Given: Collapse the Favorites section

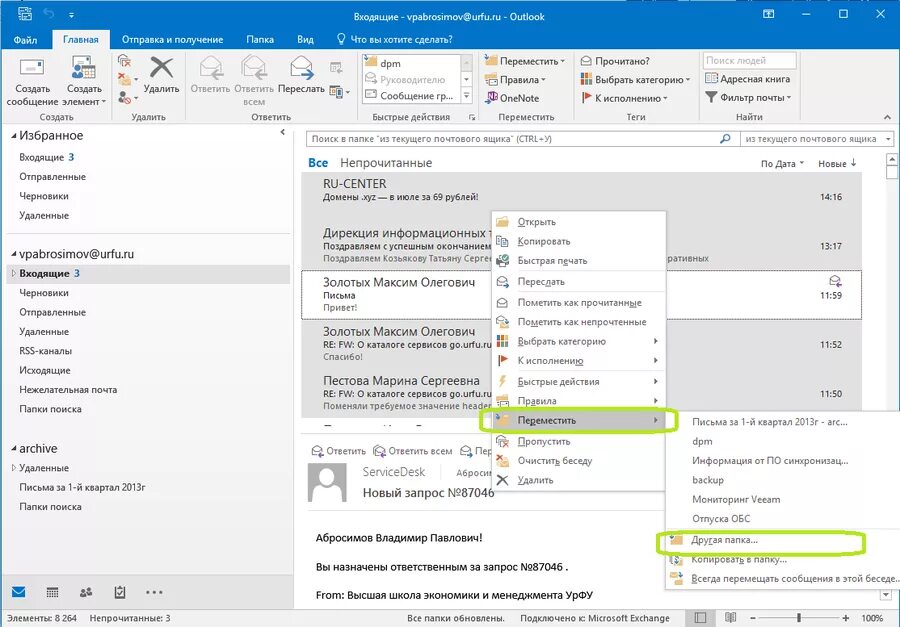Looking at the screenshot, I should click(x=14, y=136).
